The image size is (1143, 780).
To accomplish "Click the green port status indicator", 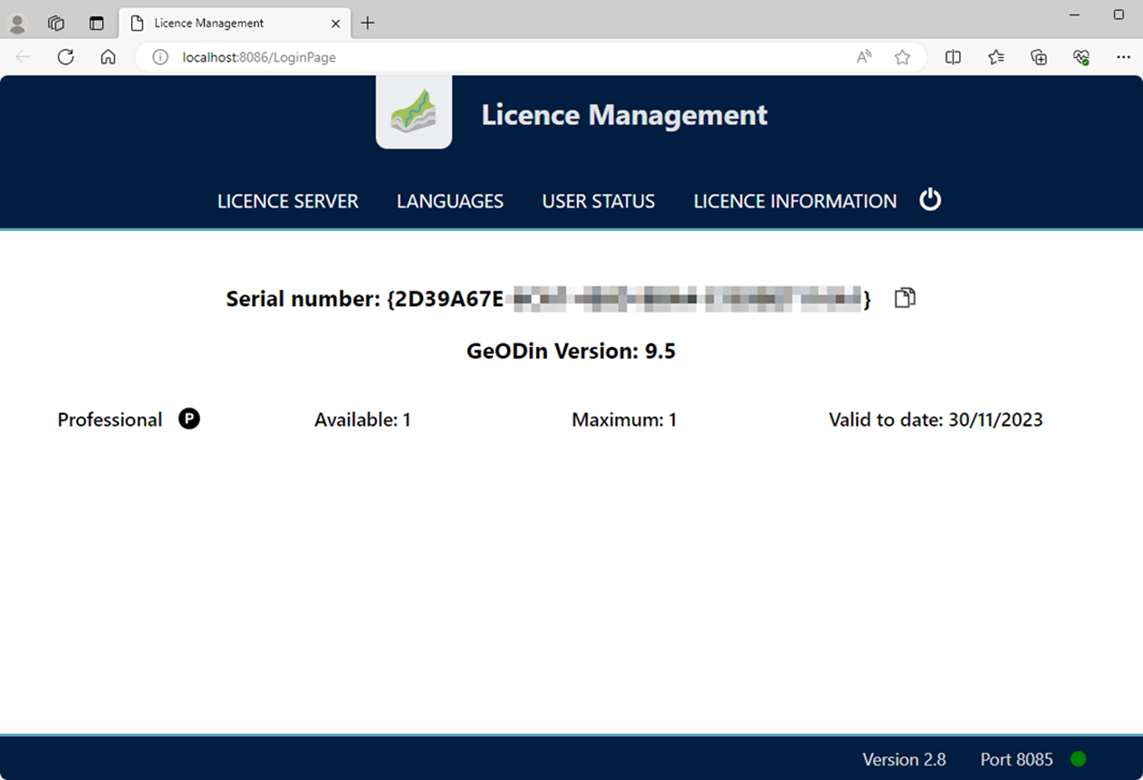I will pyautogui.click(x=1078, y=759).
